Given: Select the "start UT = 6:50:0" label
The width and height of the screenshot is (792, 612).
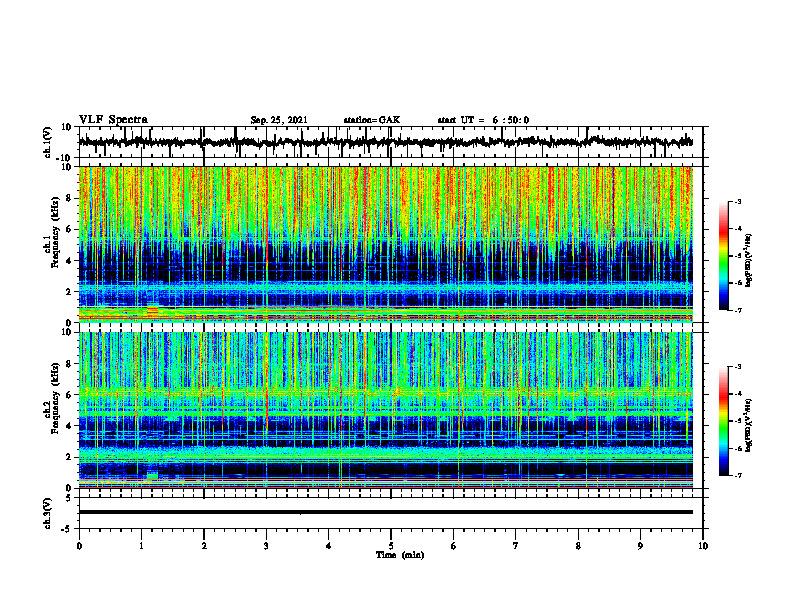Looking at the screenshot, I should click(483, 120).
